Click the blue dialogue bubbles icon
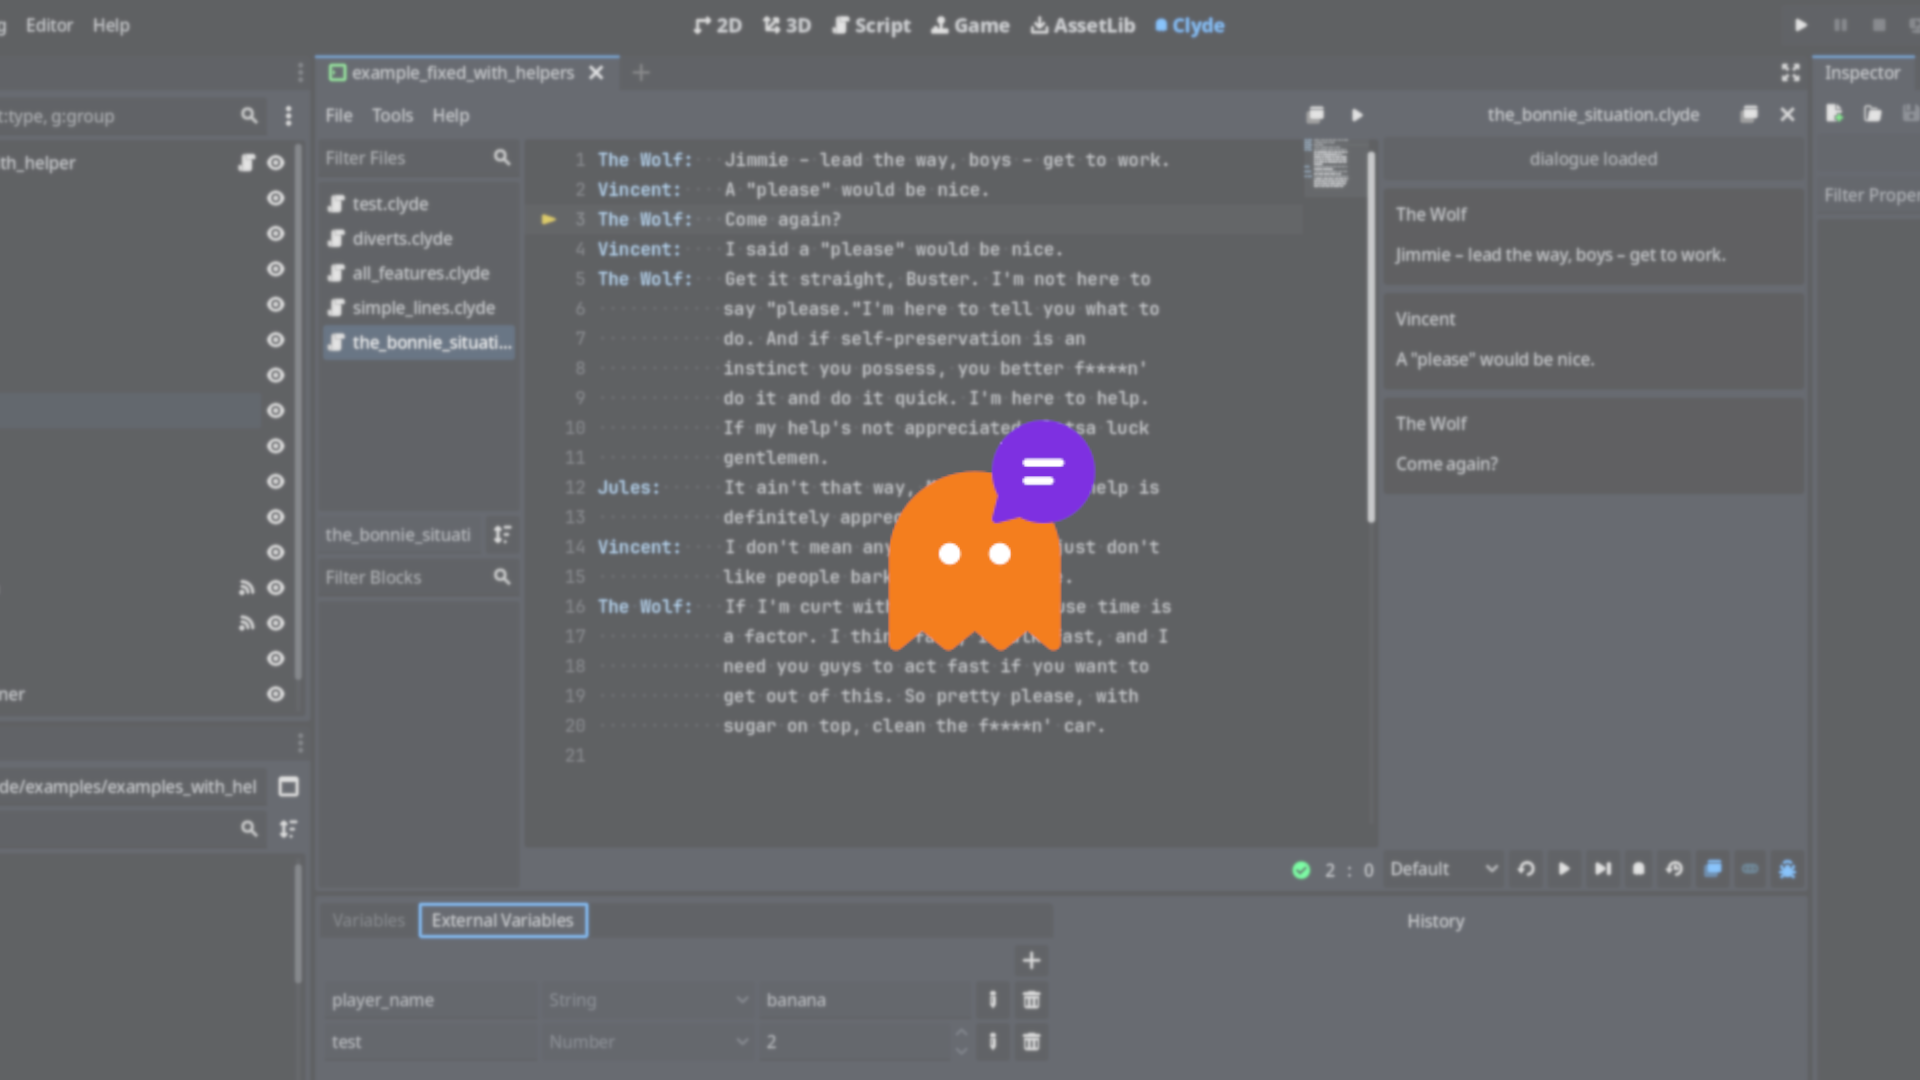This screenshot has width=1920, height=1080. click(x=1713, y=869)
